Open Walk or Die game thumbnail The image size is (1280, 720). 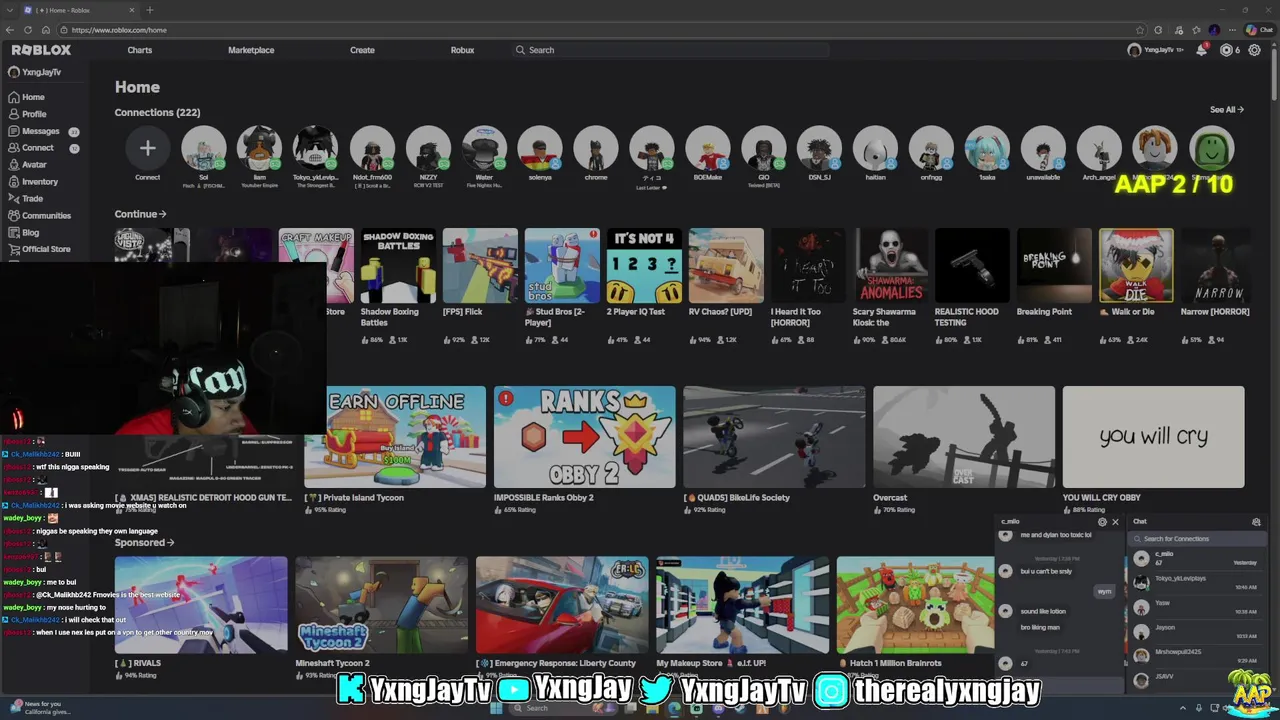(x=1136, y=265)
